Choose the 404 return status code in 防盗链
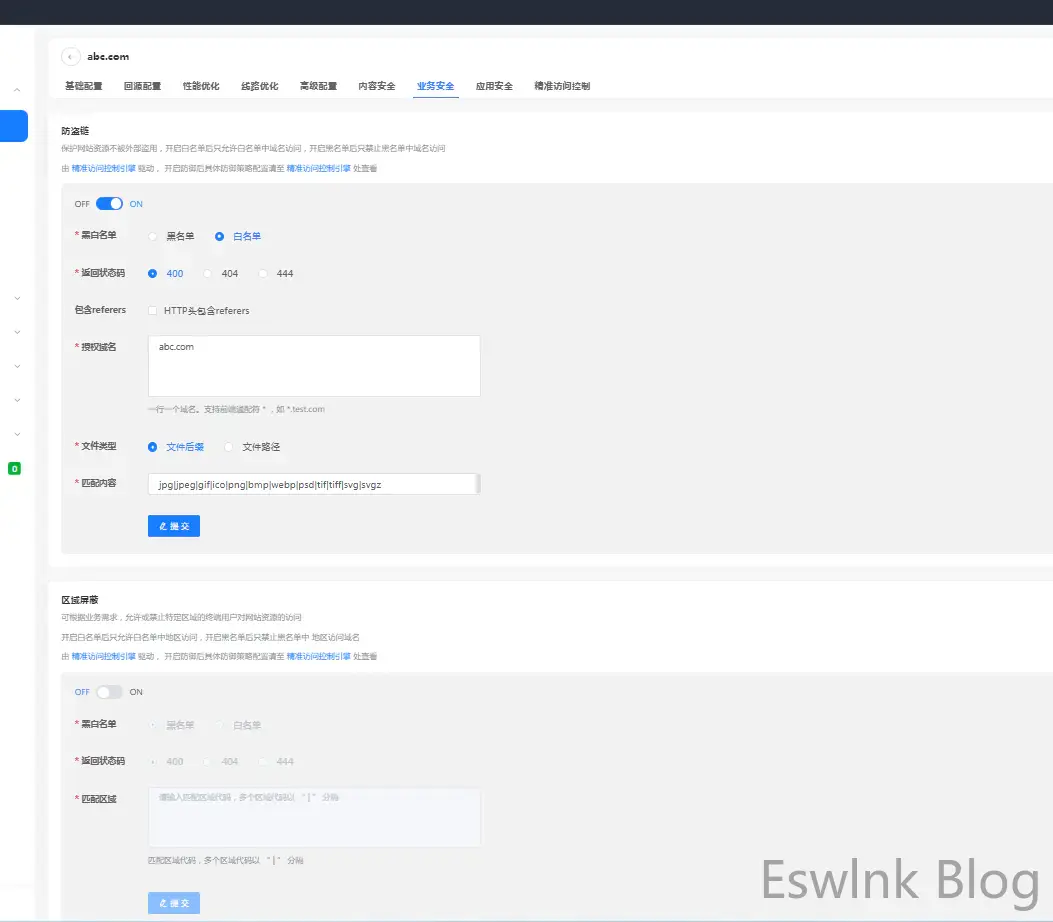This screenshot has height=922, width=1053. [x=208, y=274]
